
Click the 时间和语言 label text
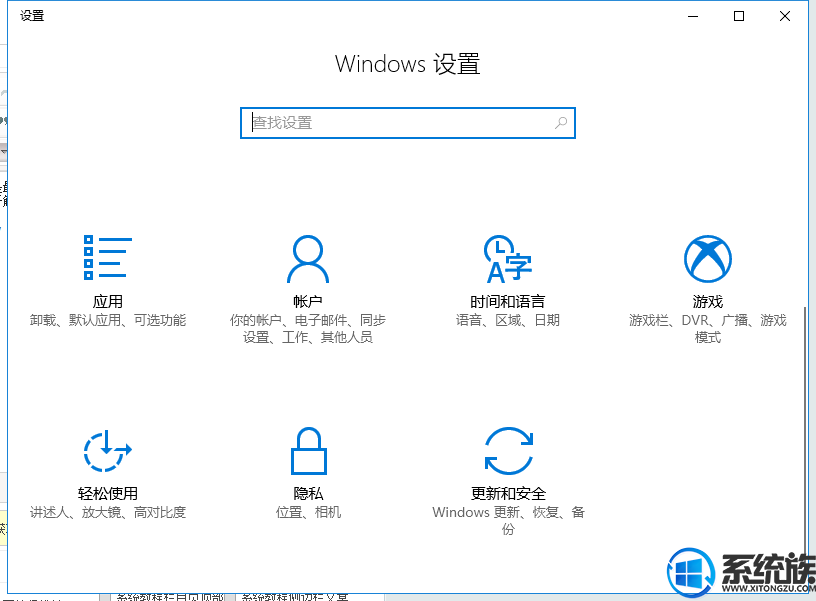(508, 301)
